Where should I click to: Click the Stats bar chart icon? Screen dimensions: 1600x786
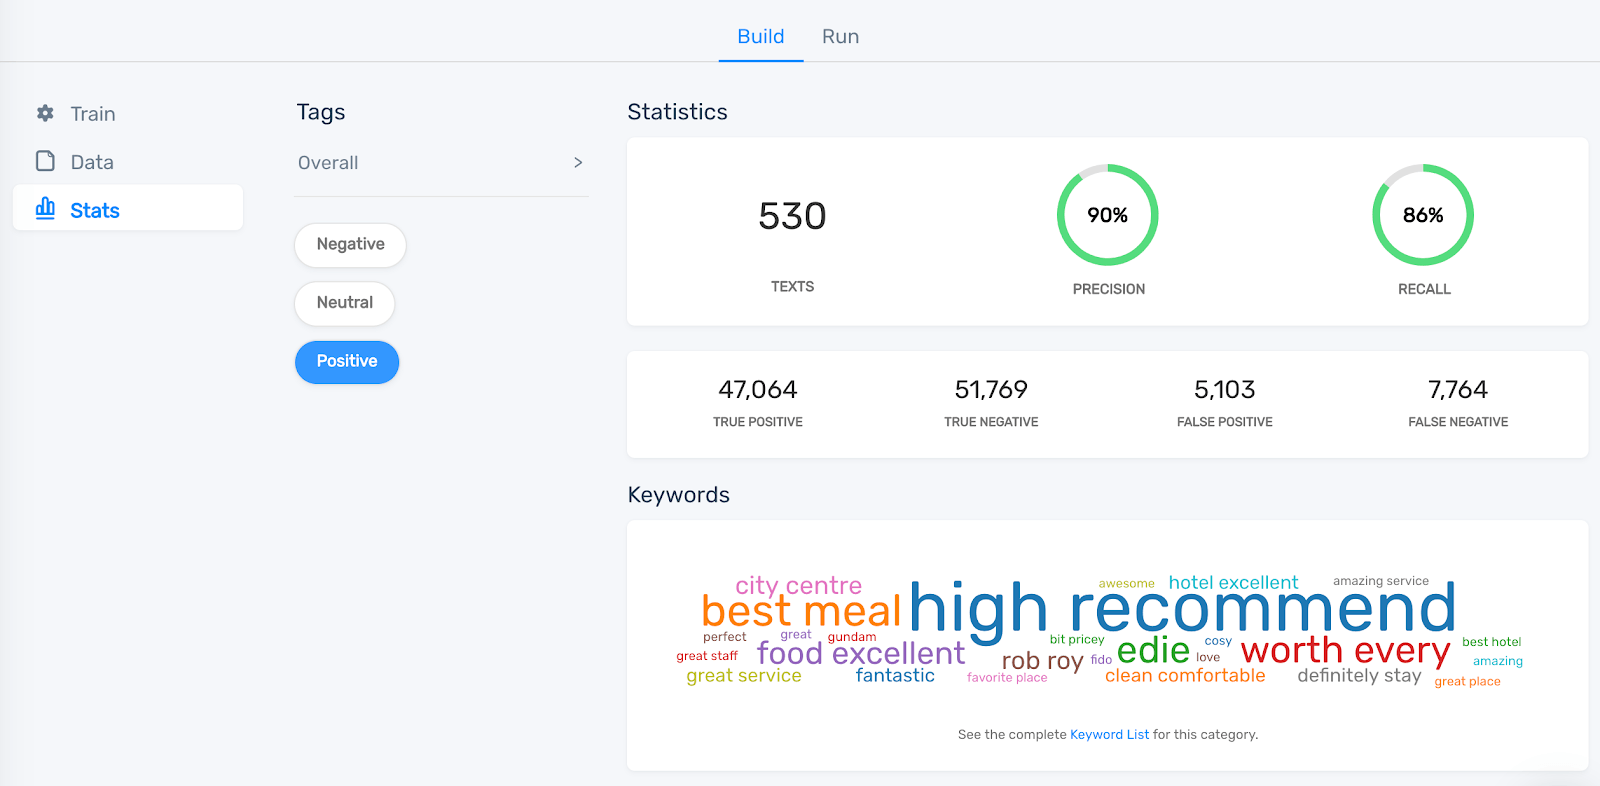45,208
